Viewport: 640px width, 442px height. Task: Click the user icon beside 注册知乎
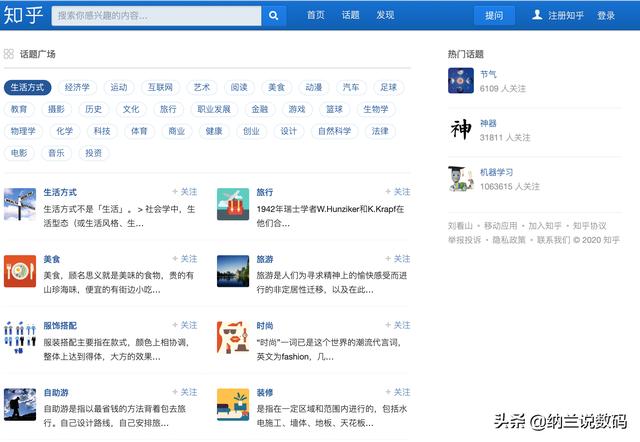(538, 15)
